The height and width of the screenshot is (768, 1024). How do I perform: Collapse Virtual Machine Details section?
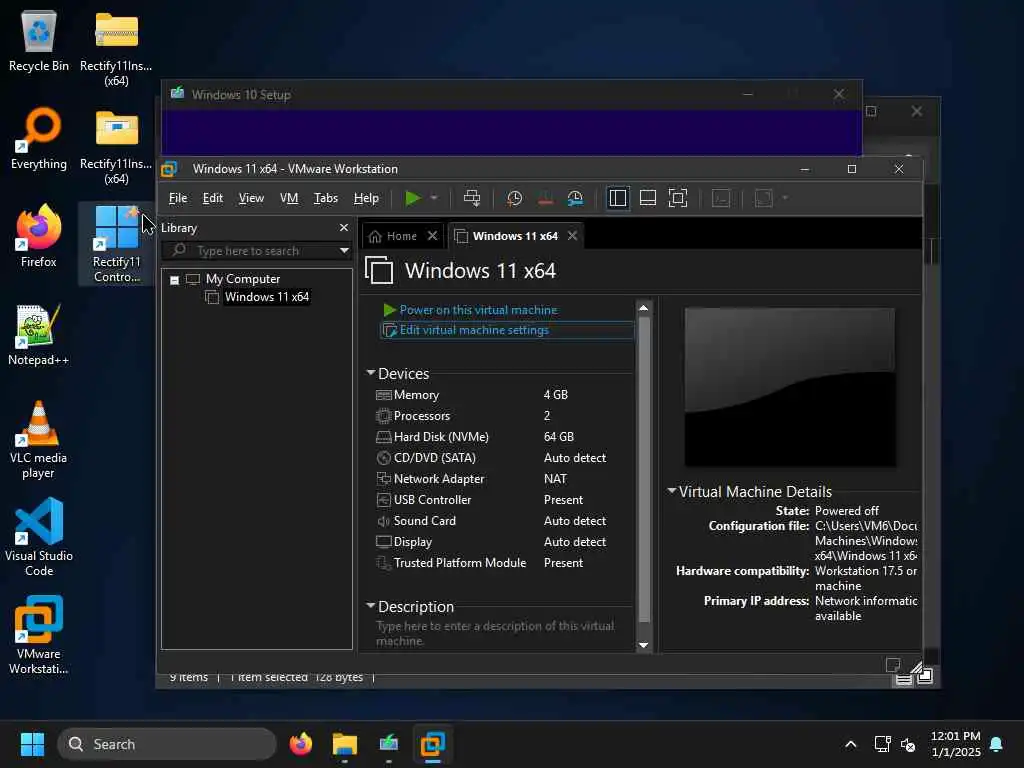(x=671, y=490)
